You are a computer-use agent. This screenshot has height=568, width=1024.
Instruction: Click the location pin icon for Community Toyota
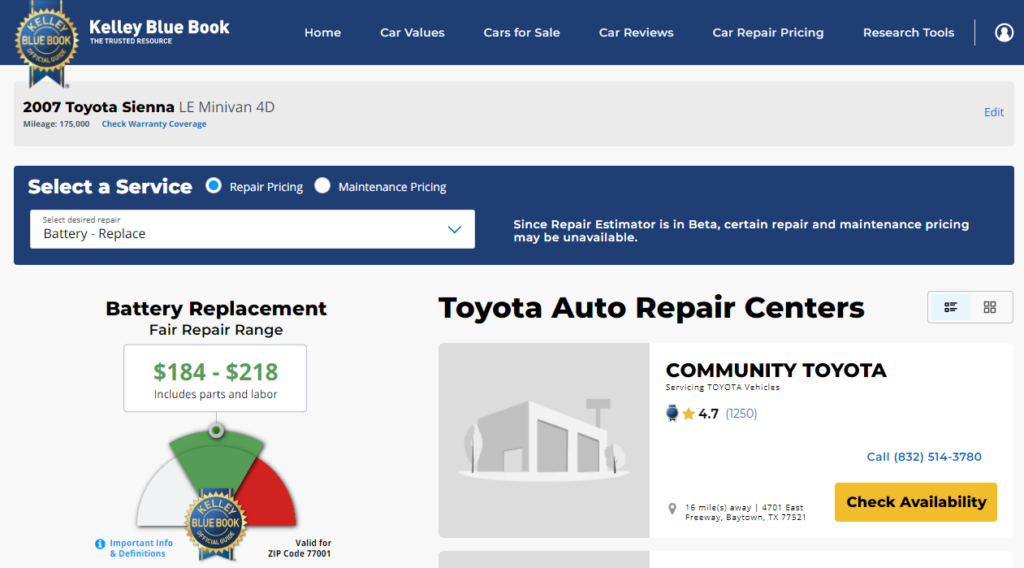pyautogui.click(x=672, y=509)
